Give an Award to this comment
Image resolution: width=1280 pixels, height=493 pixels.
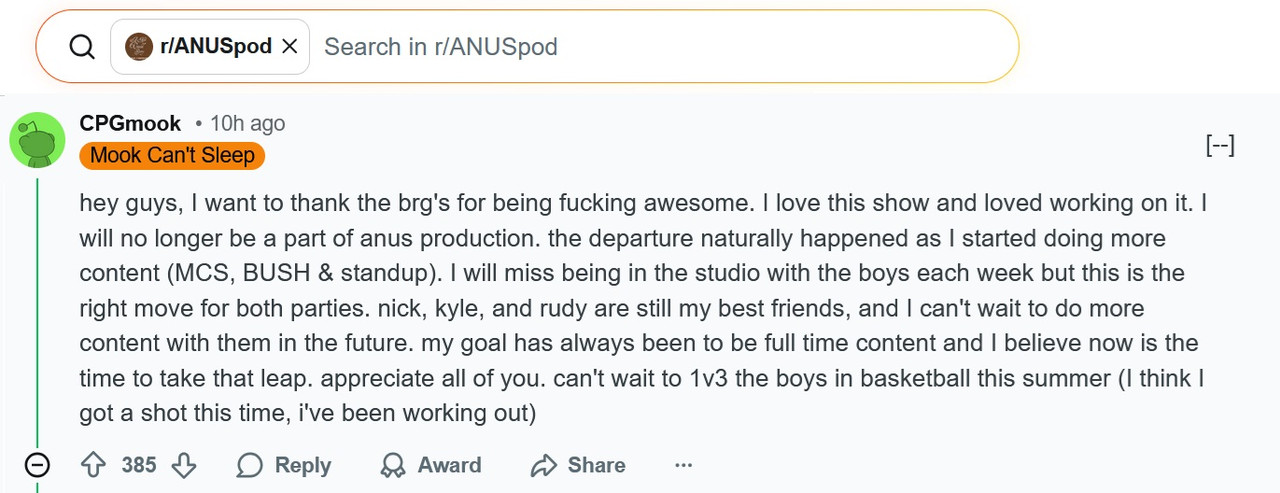pos(431,465)
